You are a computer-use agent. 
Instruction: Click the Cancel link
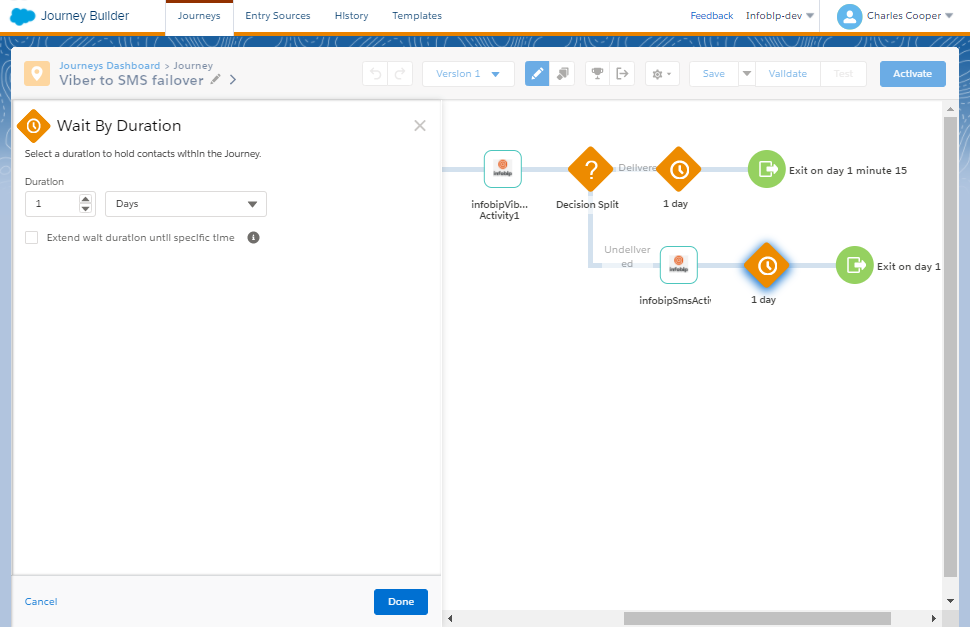tap(41, 602)
